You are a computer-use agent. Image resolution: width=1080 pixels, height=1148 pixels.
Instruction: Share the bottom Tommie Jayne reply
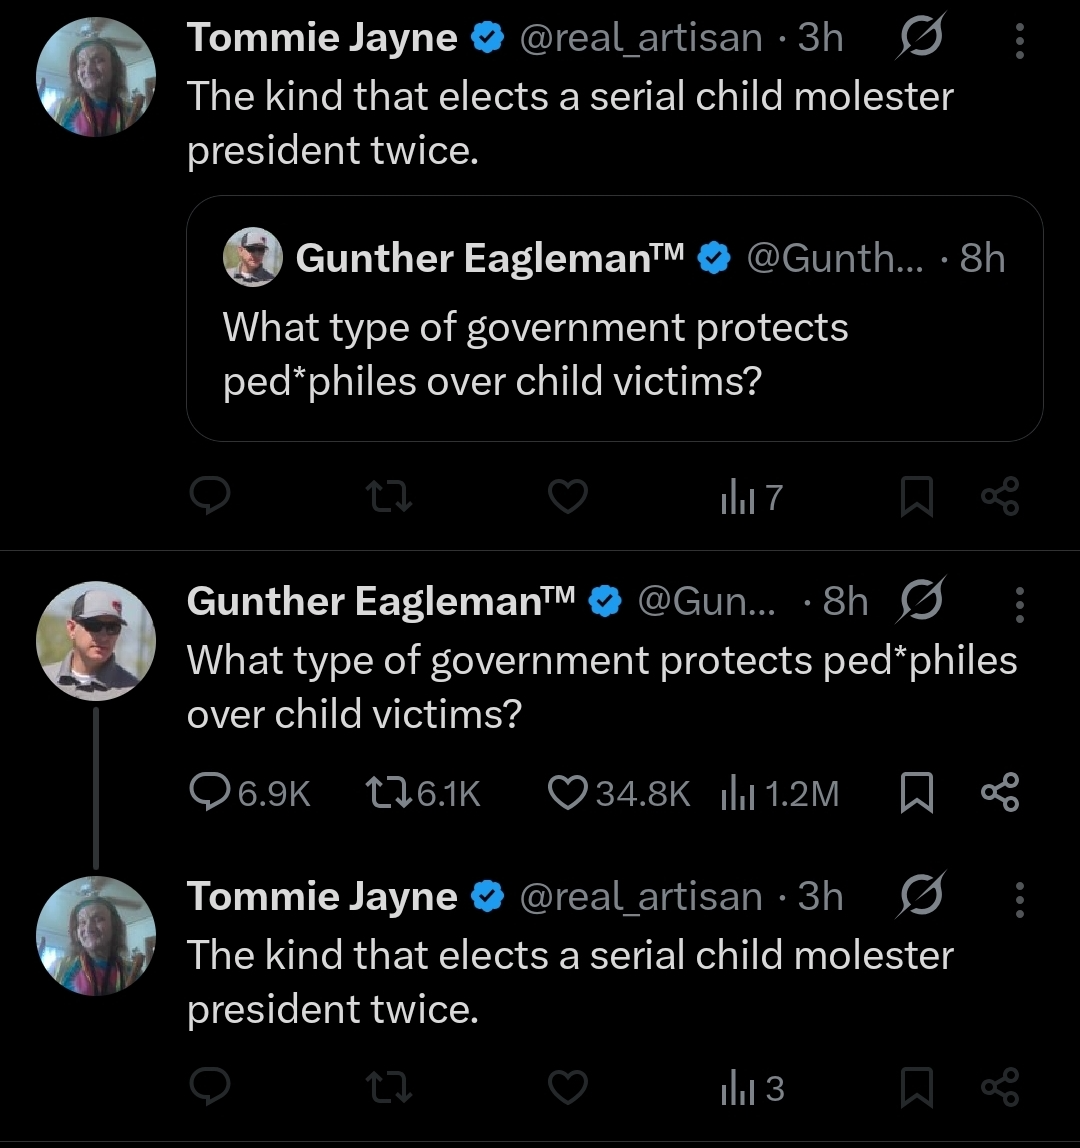(x=1000, y=1086)
